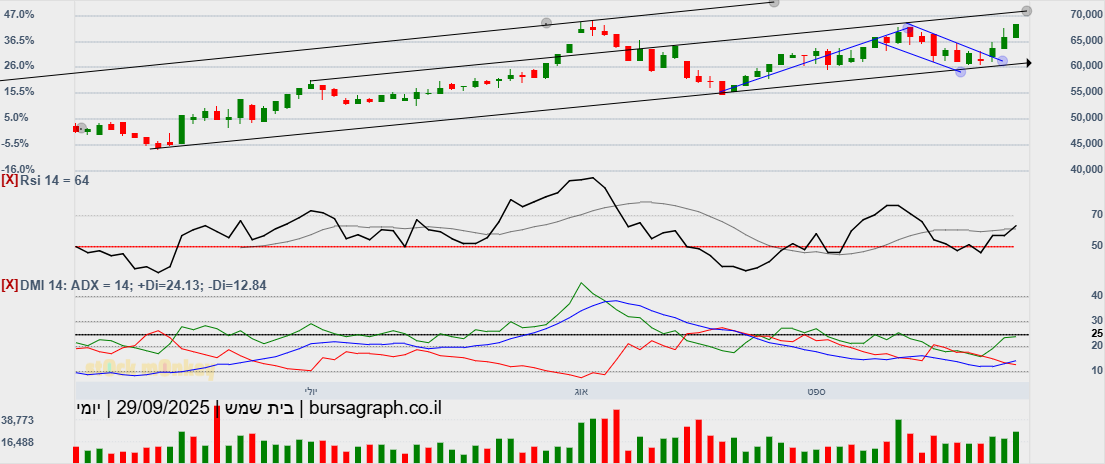The image size is (1105, 464).
Task: Click the DMI 14 ADX readout label
Action: 143,285
